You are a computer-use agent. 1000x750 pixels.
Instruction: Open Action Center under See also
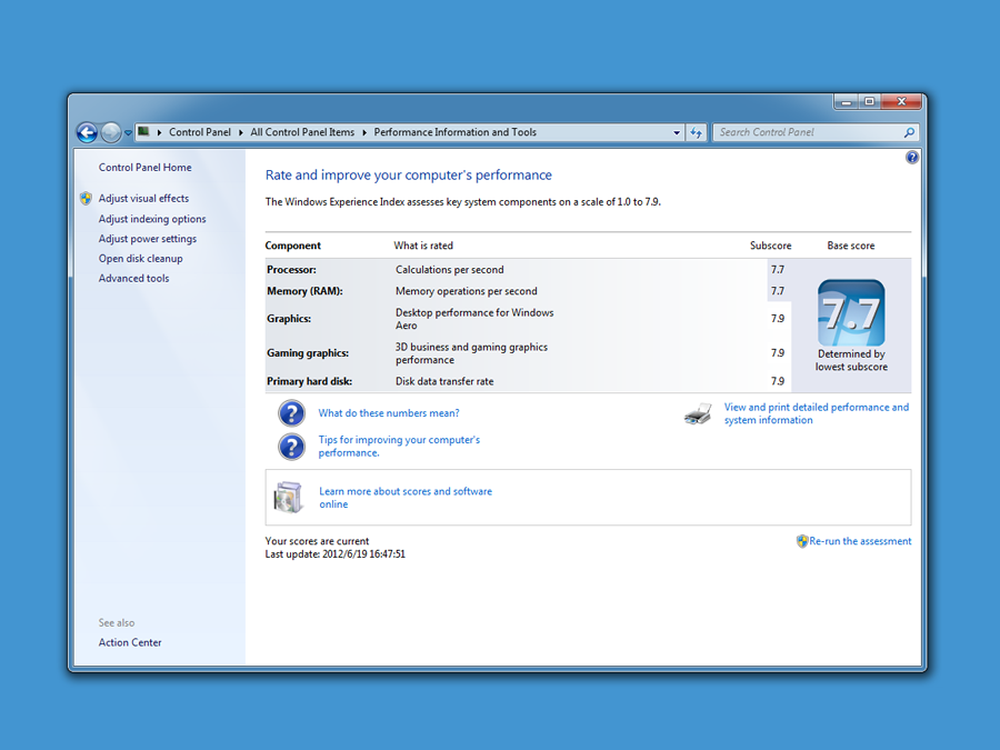point(129,642)
